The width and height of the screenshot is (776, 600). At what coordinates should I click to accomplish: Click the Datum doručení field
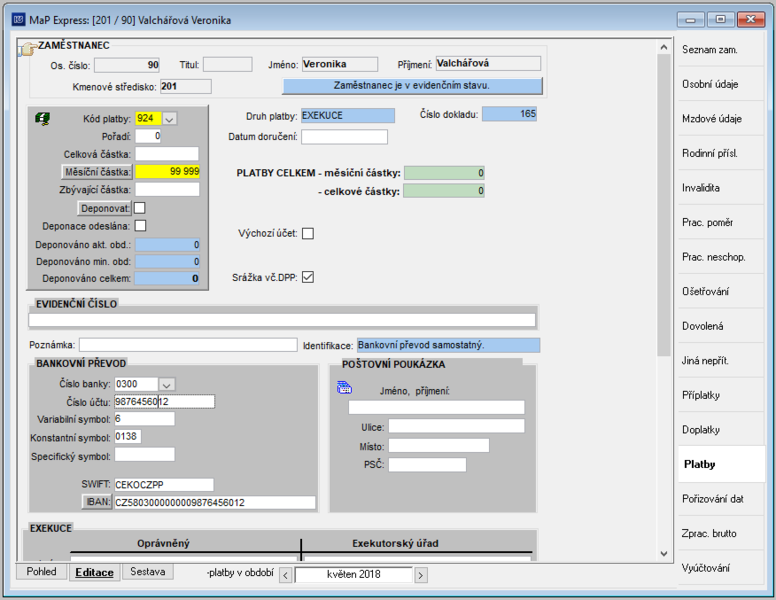point(344,137)
